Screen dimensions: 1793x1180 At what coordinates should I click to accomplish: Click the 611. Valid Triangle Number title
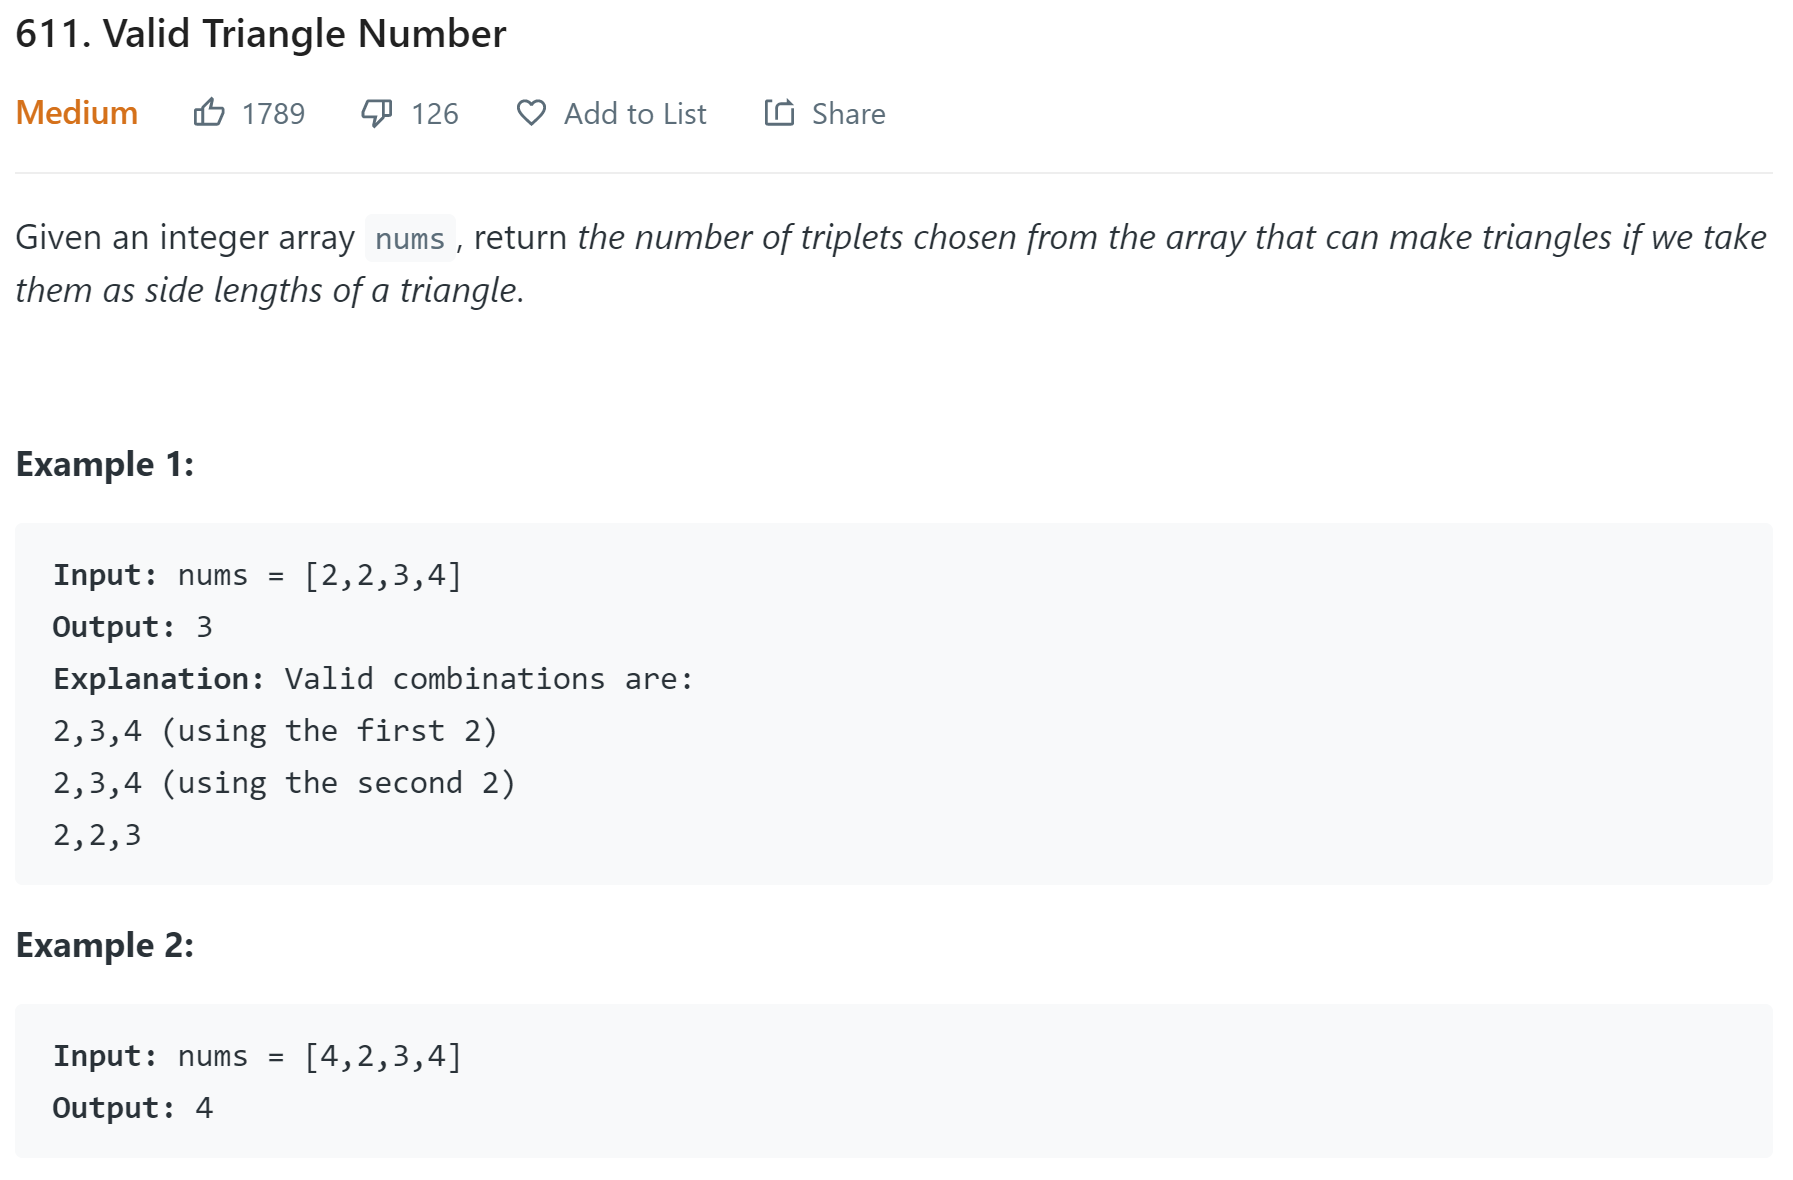click(x=261, y=34)
